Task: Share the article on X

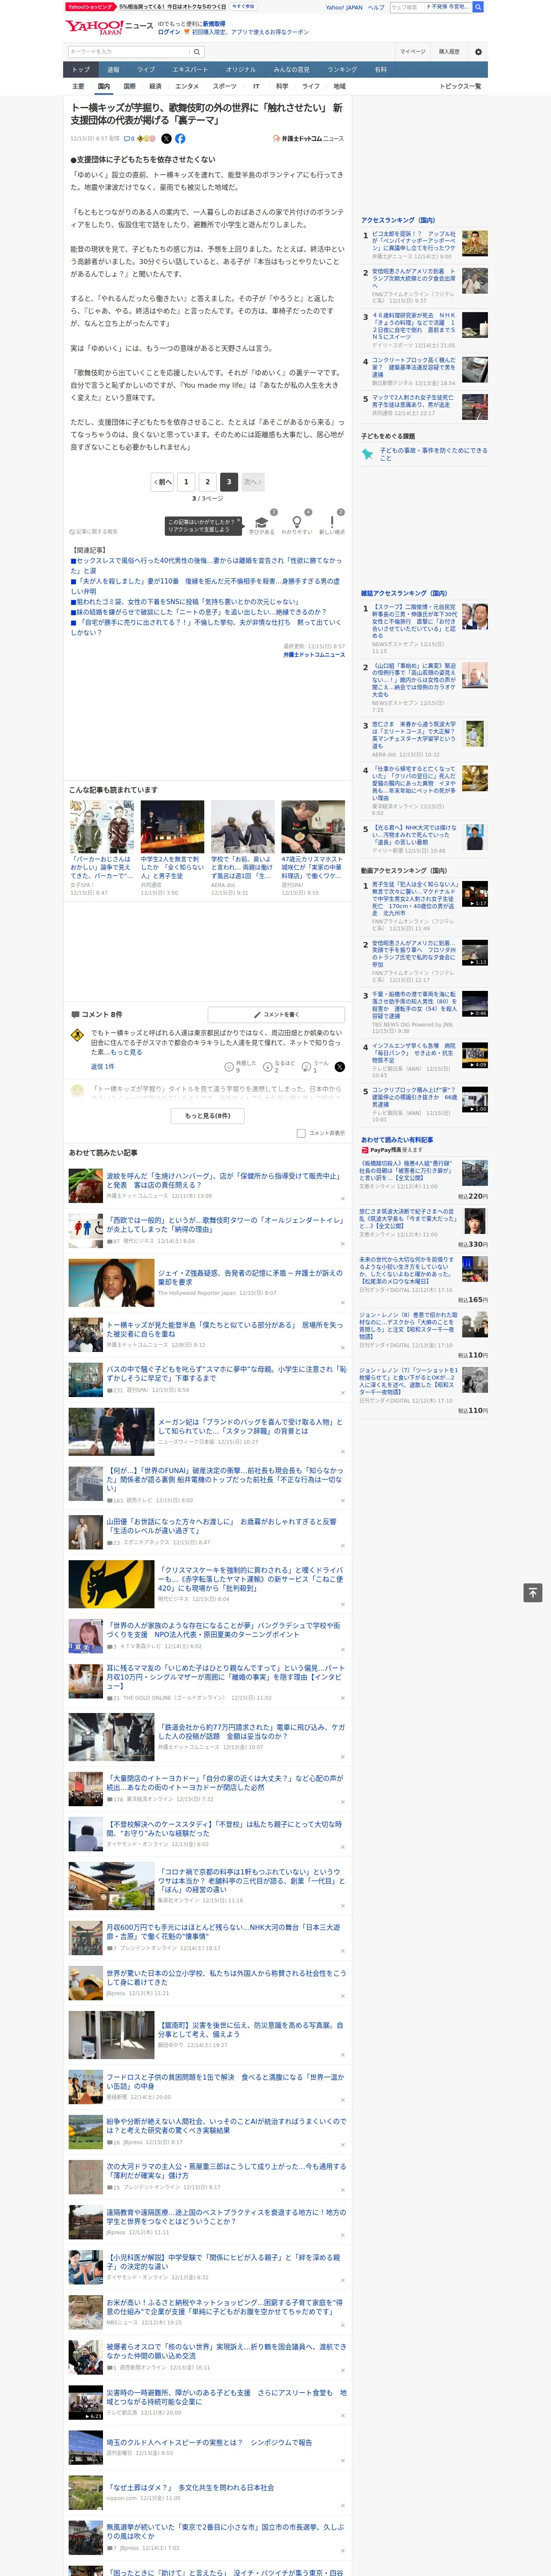Action: tap(166, 139)
